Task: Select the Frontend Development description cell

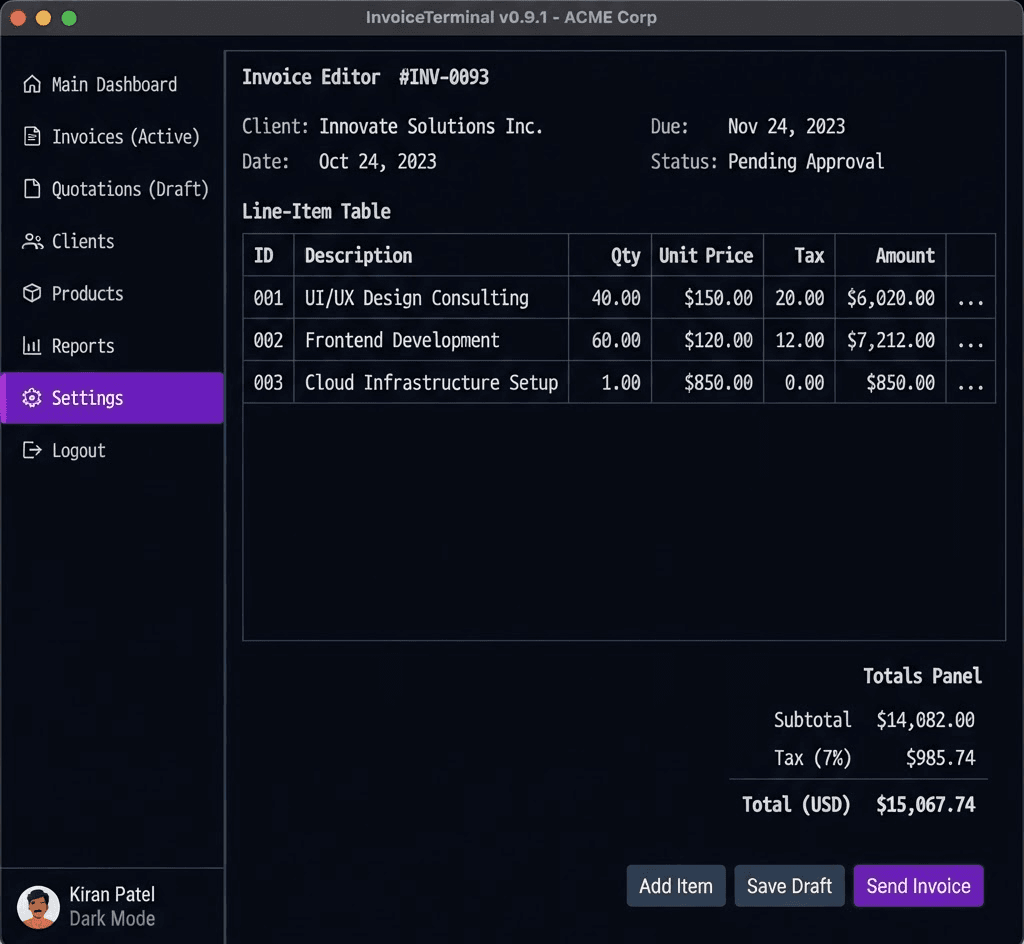Action: point(431,340)
